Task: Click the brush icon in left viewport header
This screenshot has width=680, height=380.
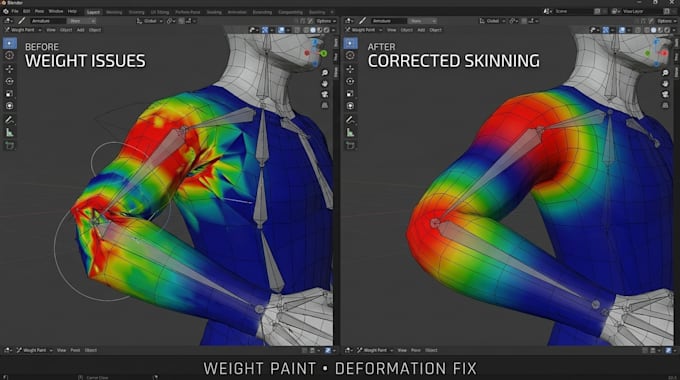Action: point(21,21)
